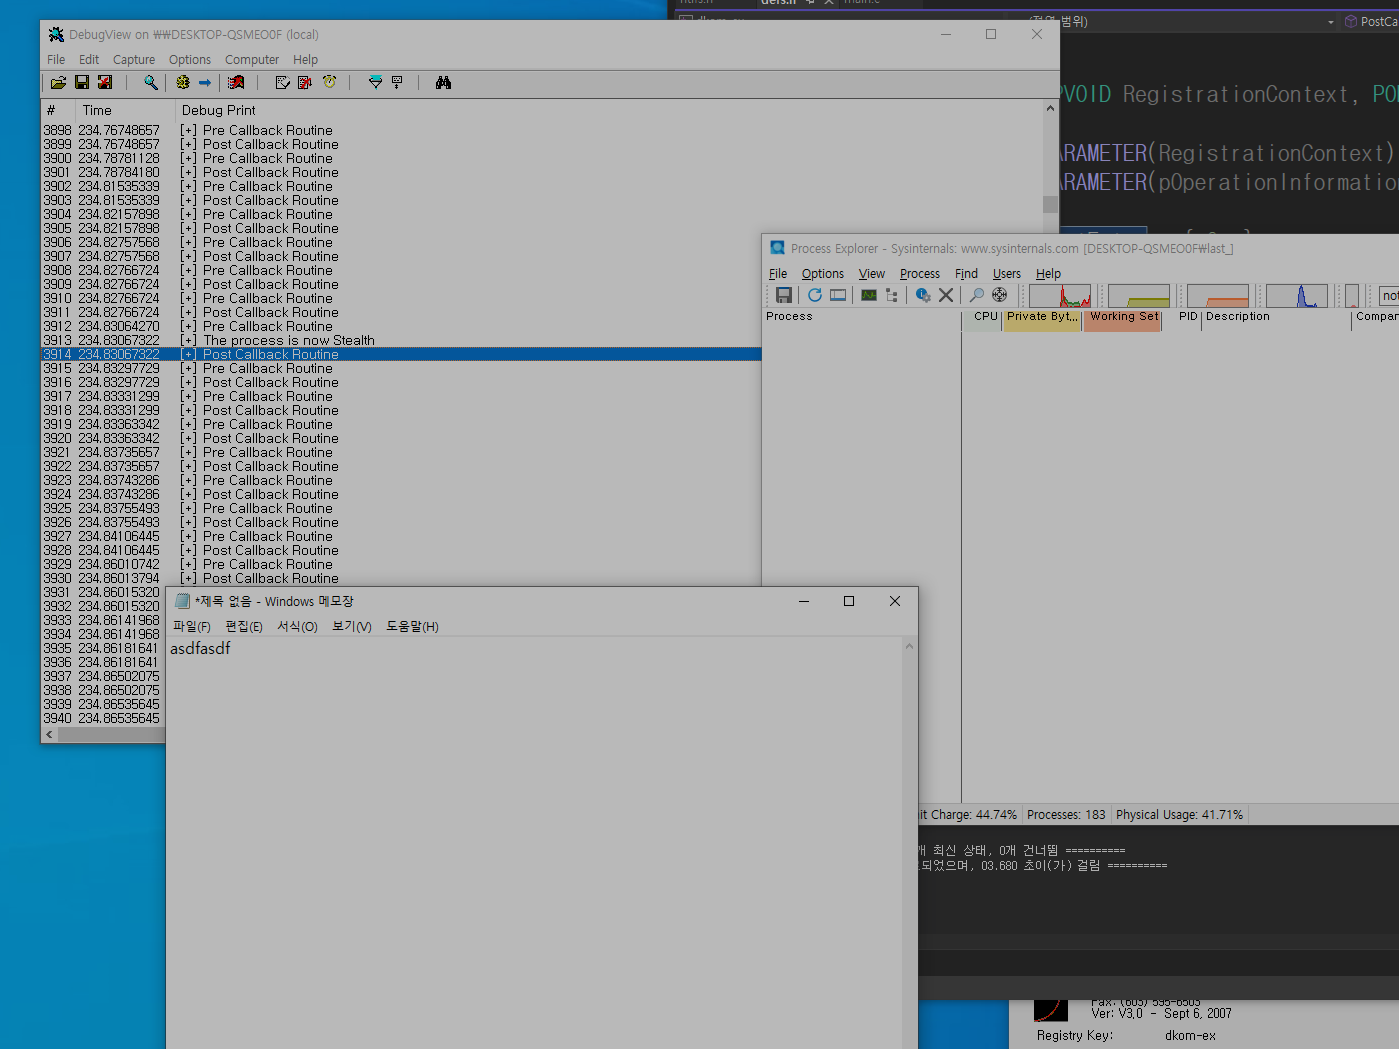The width and height of the screenshot is (1399, 1049).
Task: Click the crosshair Find Window's Process icon
Action: pos(1000,295)
